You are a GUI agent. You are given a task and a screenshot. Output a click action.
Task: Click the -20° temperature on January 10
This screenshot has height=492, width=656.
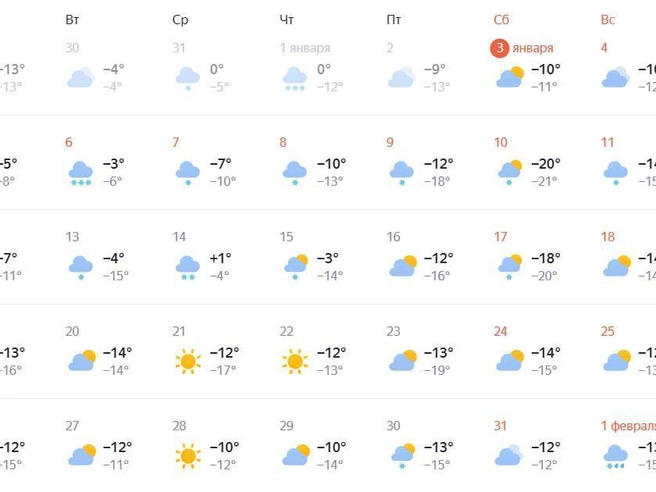(546, 163)
